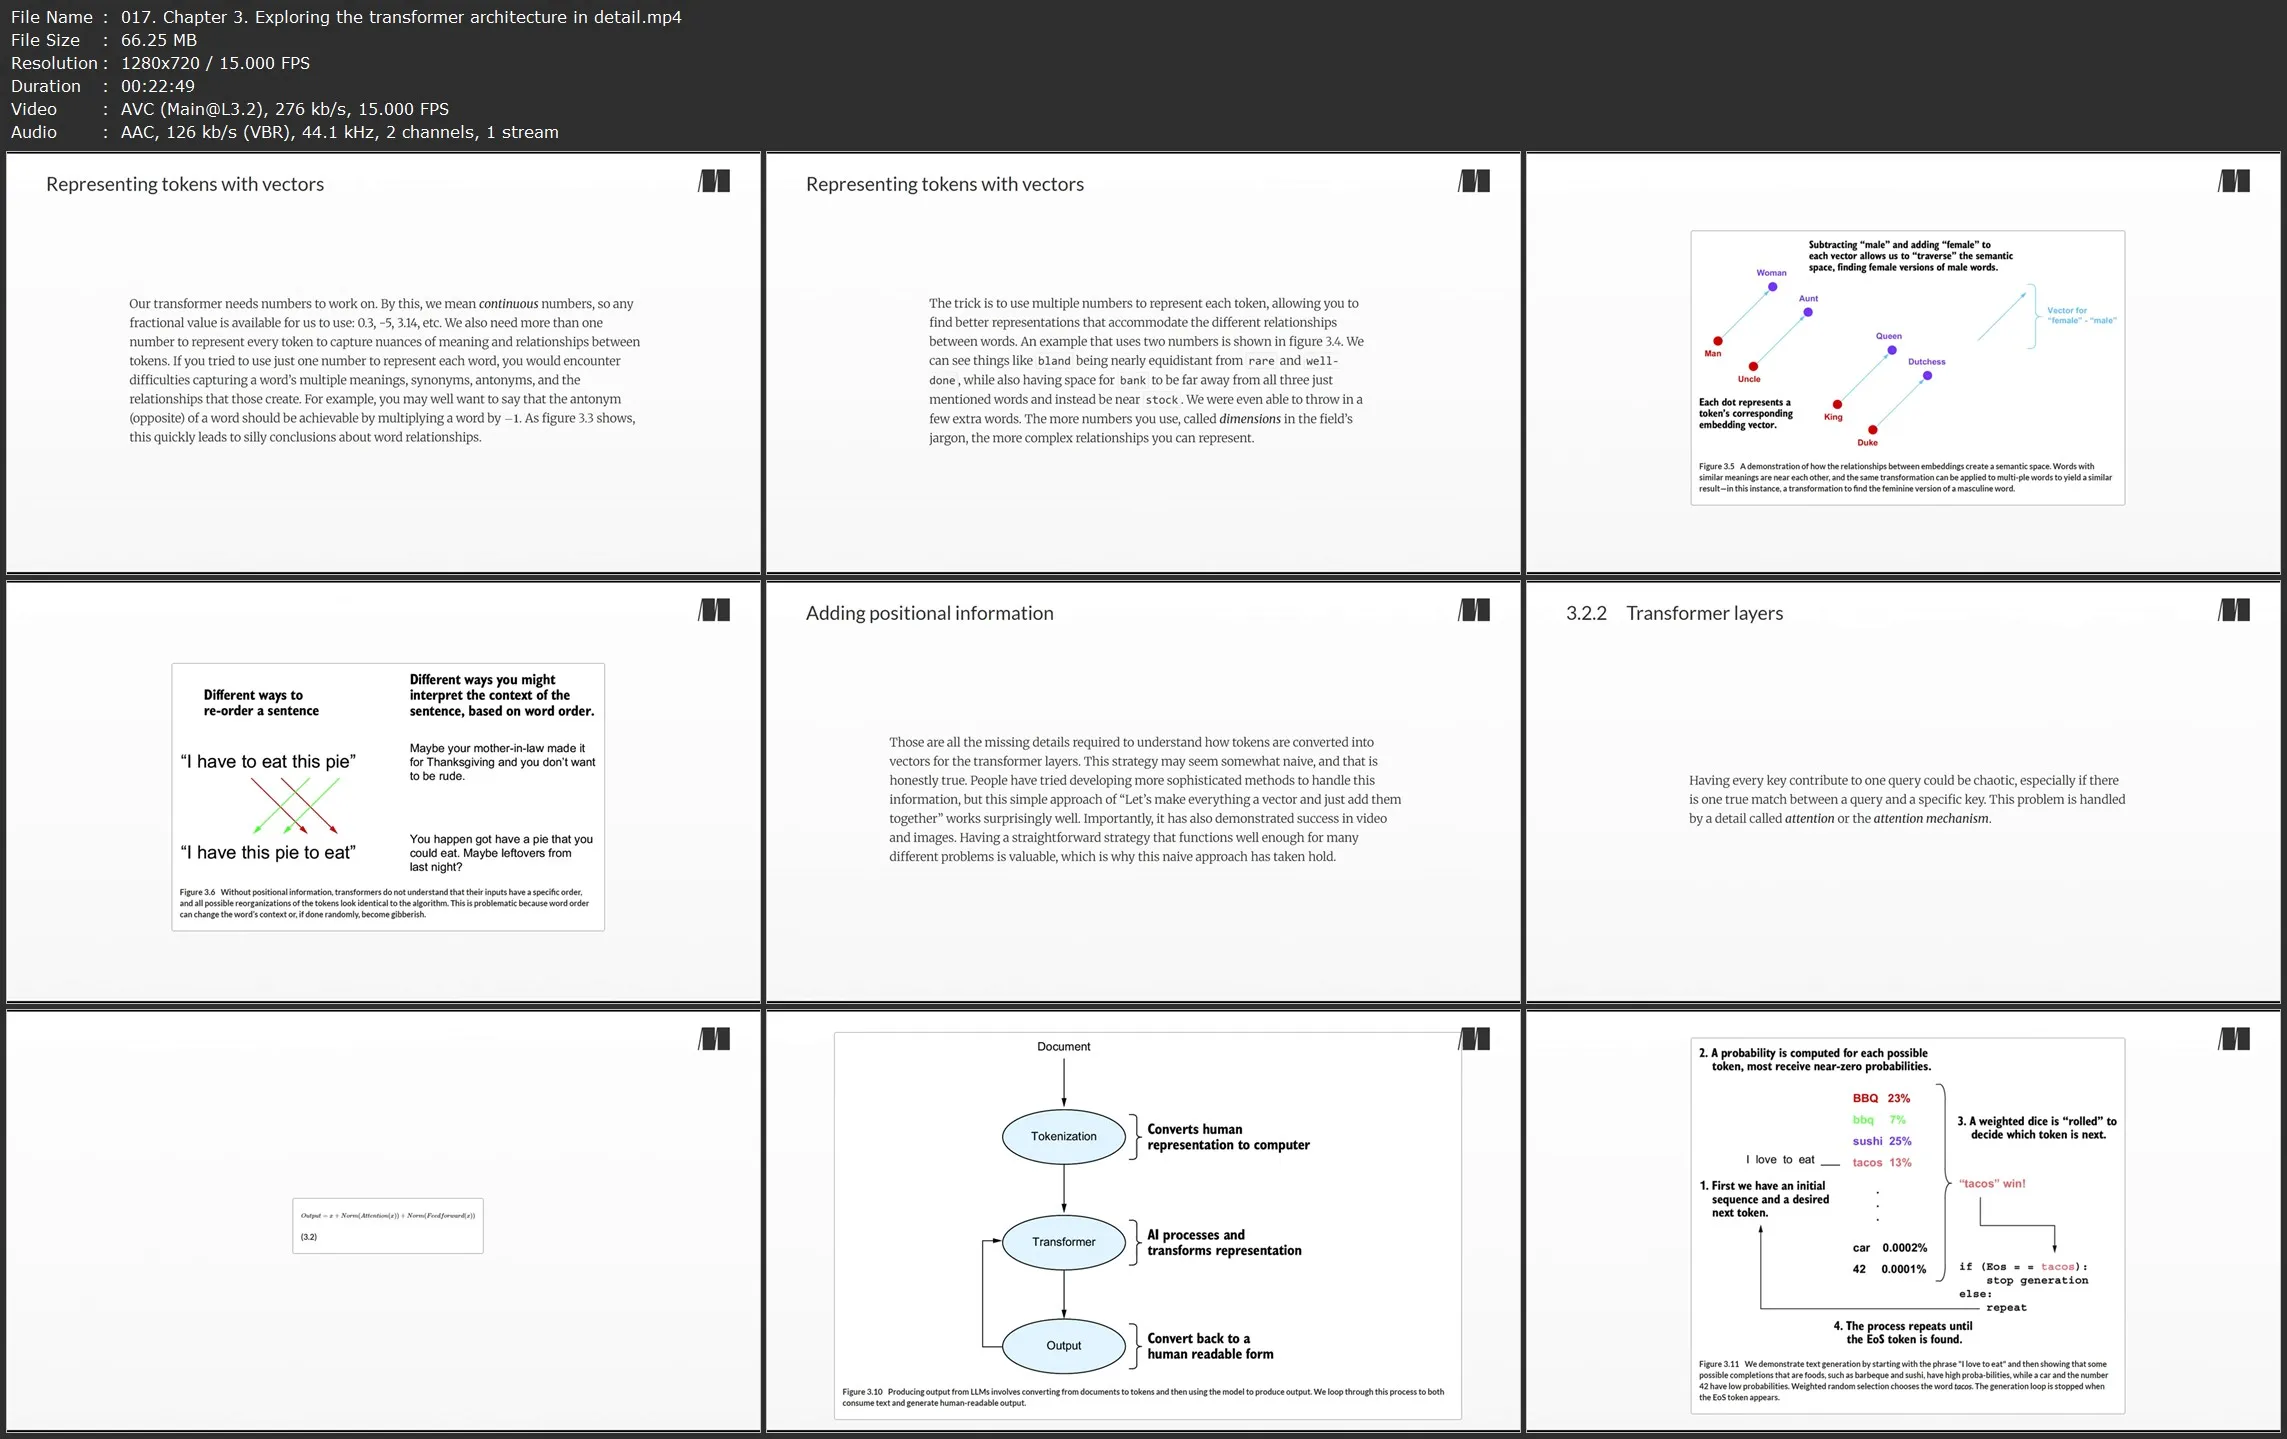
Task: Click the 'Duchess' label in the embedding figure
Action: 1926,362
